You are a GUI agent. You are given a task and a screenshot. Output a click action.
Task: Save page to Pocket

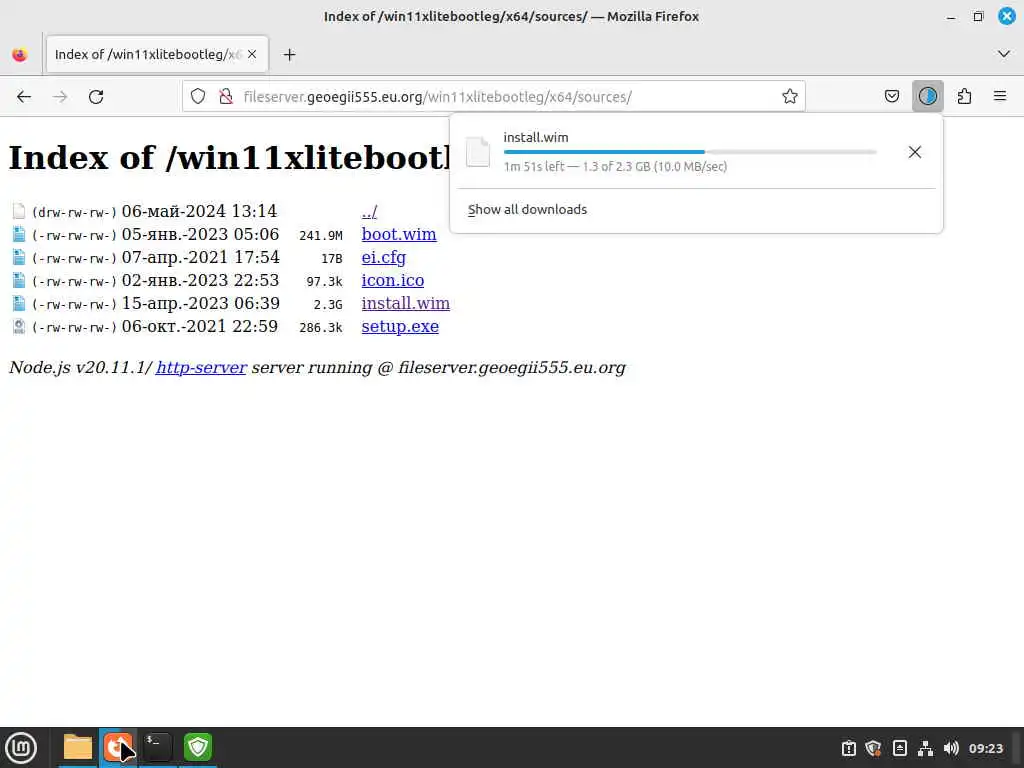tap(891, 97)
